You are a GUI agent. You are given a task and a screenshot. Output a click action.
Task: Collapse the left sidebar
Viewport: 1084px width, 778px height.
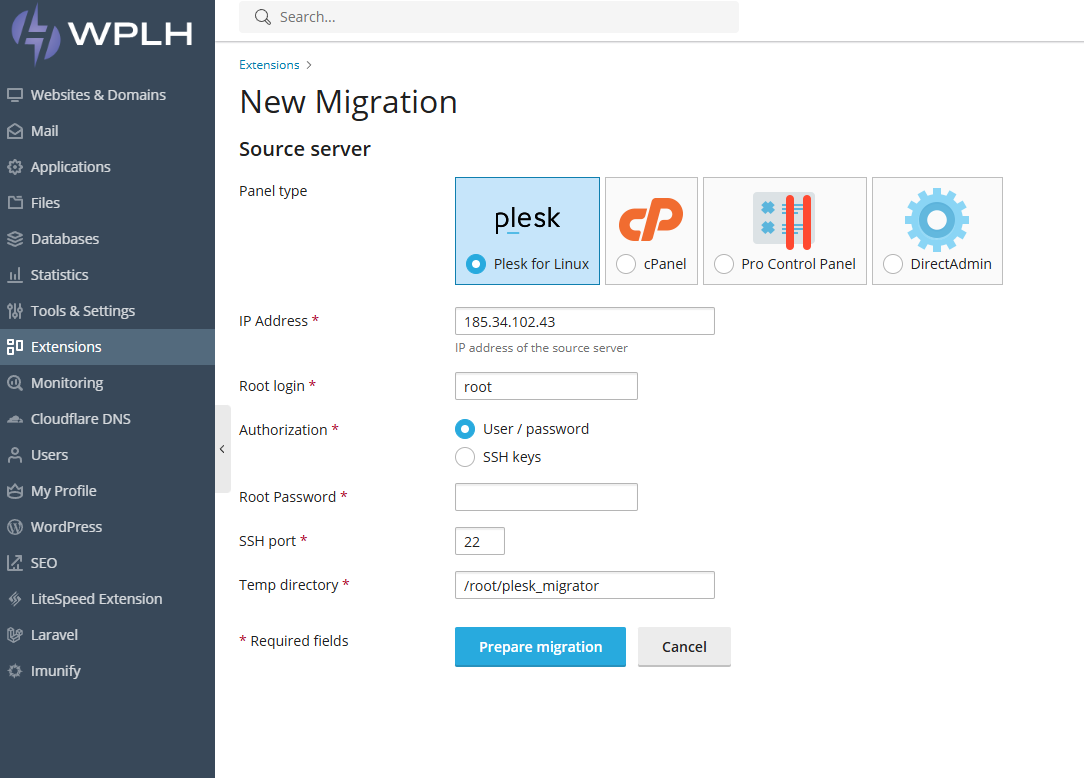(x=223, y=449)
